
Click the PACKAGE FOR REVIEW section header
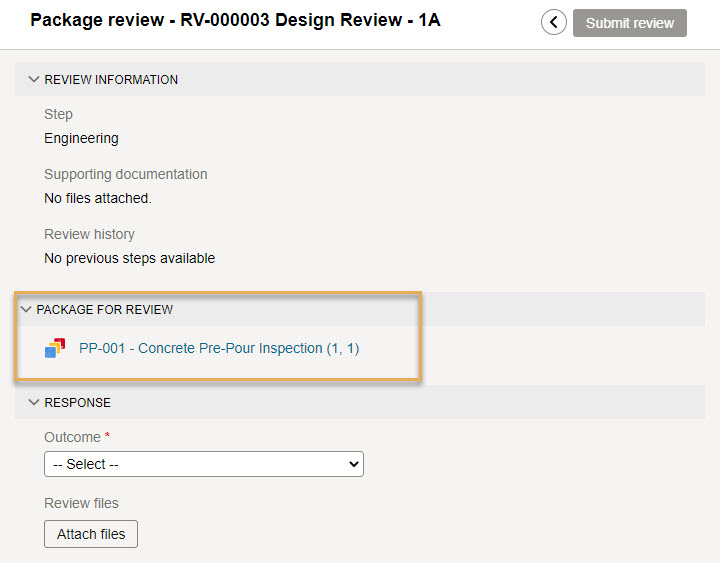(105, 310)
